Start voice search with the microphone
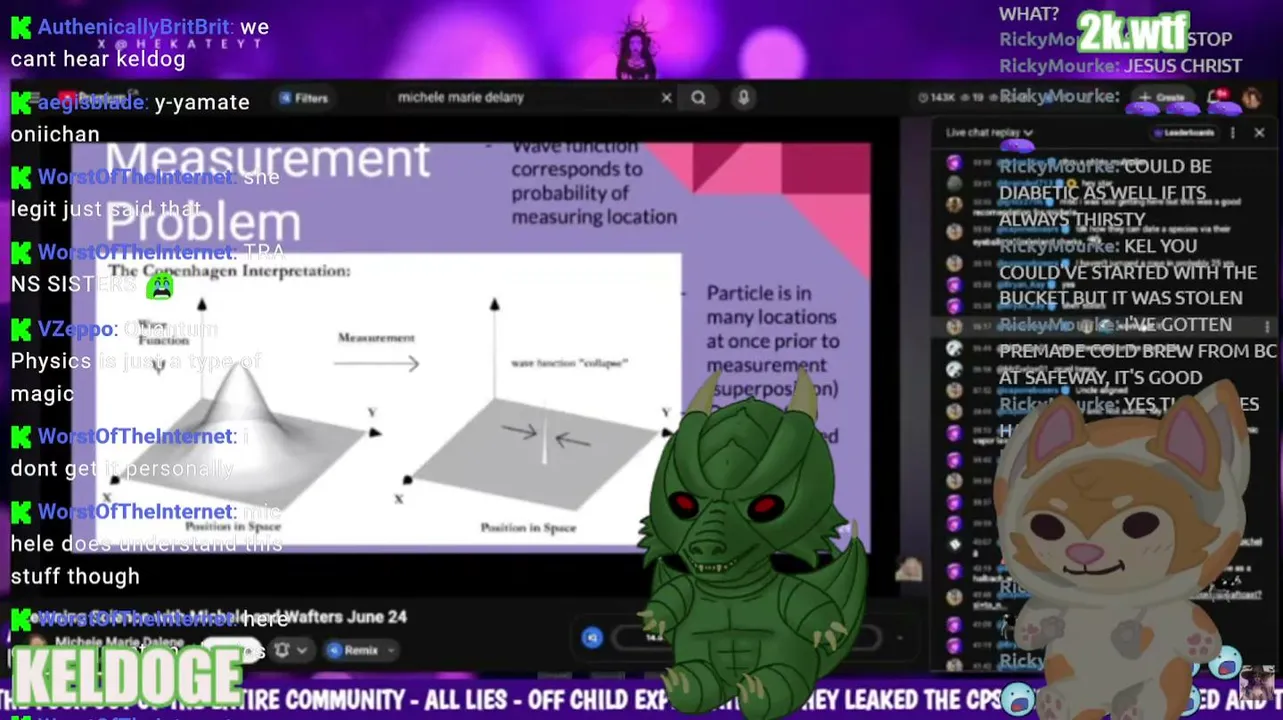 click(x=743, y=98)
